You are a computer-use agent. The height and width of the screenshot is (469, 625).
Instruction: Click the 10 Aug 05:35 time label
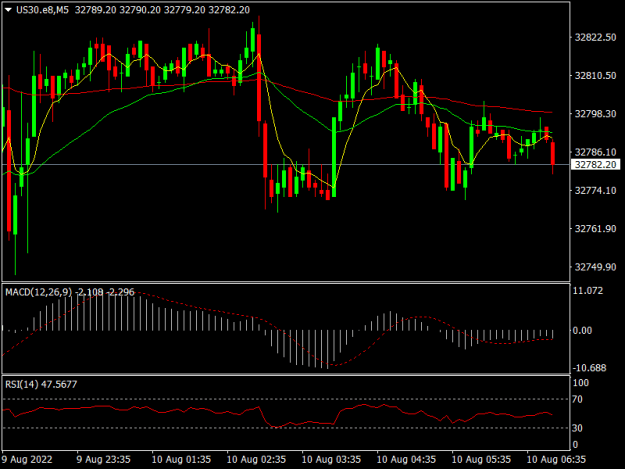pos(481,459)
